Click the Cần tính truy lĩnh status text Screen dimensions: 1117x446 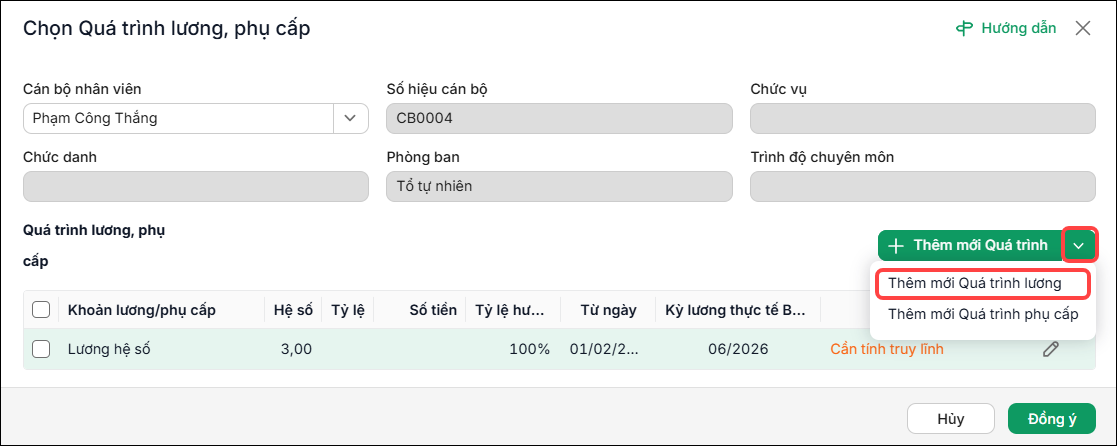pyautogui.click(x=887, y=349)
